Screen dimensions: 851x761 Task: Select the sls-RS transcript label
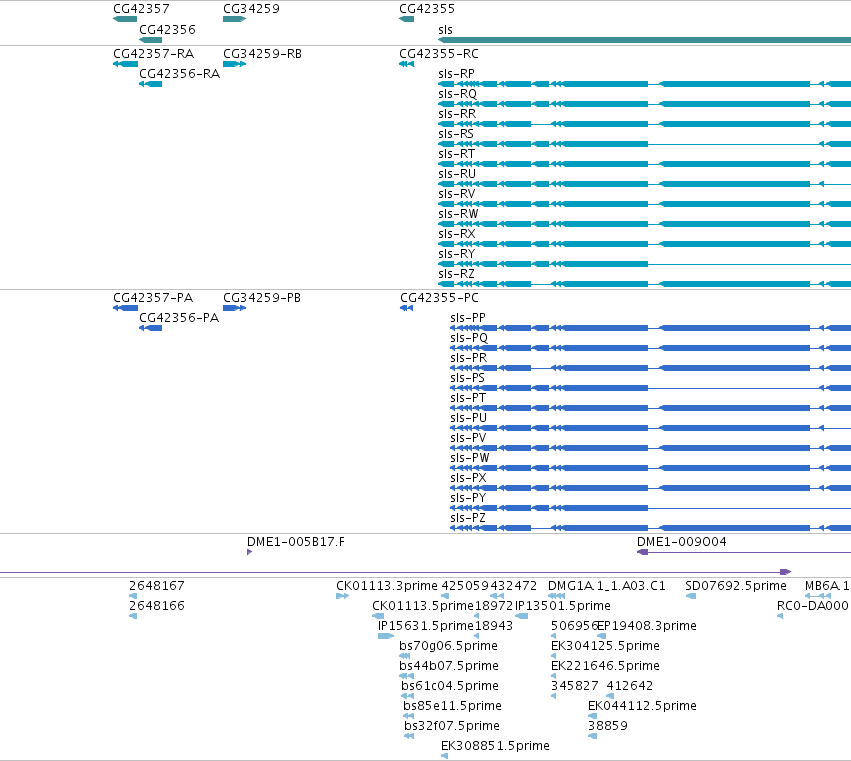[x=456, y=134]
